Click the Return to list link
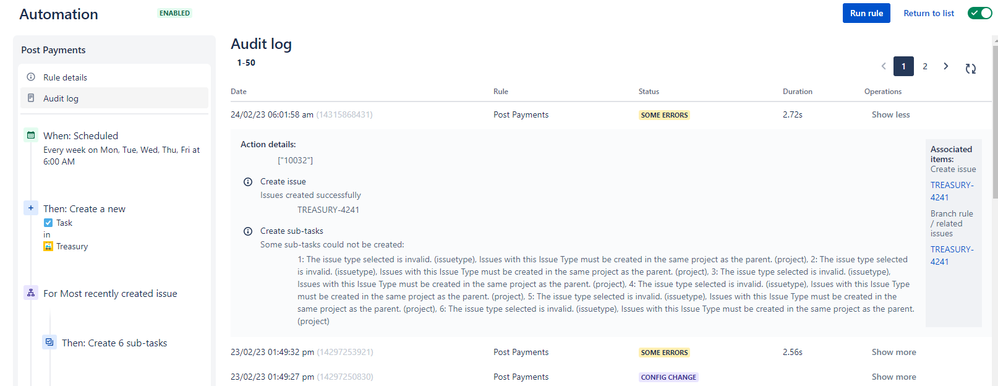This screenshot has height=386, width=998. point(929,13)
